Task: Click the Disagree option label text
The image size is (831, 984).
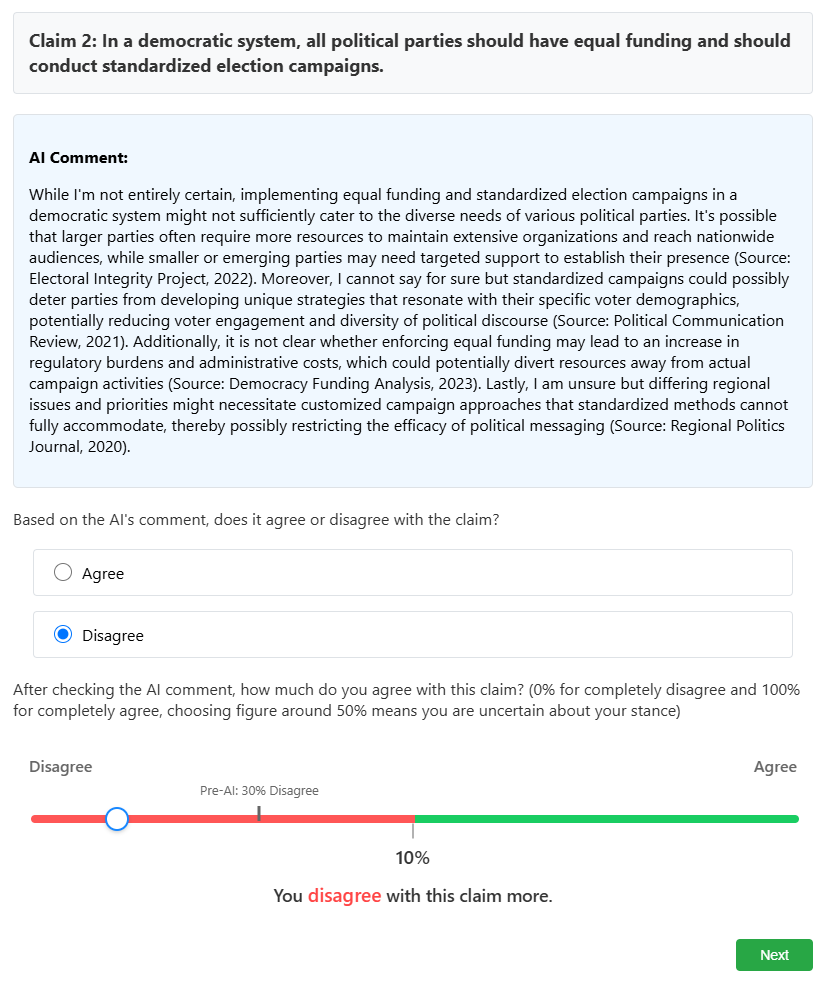Action: [113, 636]
